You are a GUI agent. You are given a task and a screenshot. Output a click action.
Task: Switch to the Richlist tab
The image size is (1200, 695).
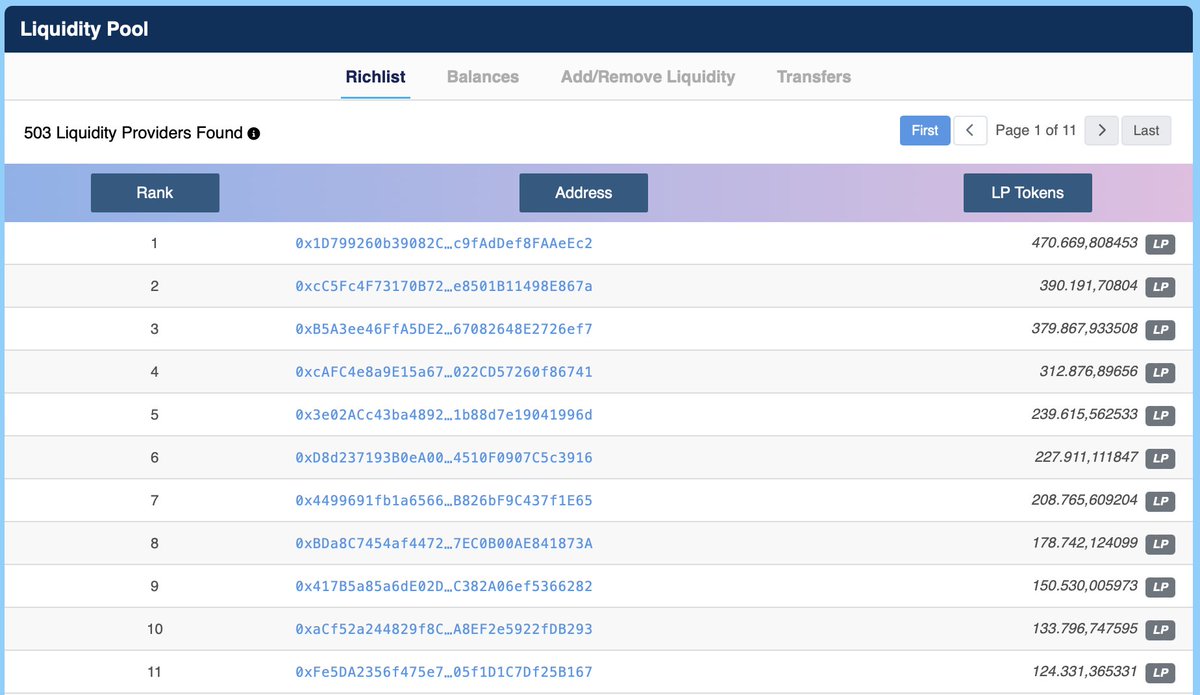375,77
